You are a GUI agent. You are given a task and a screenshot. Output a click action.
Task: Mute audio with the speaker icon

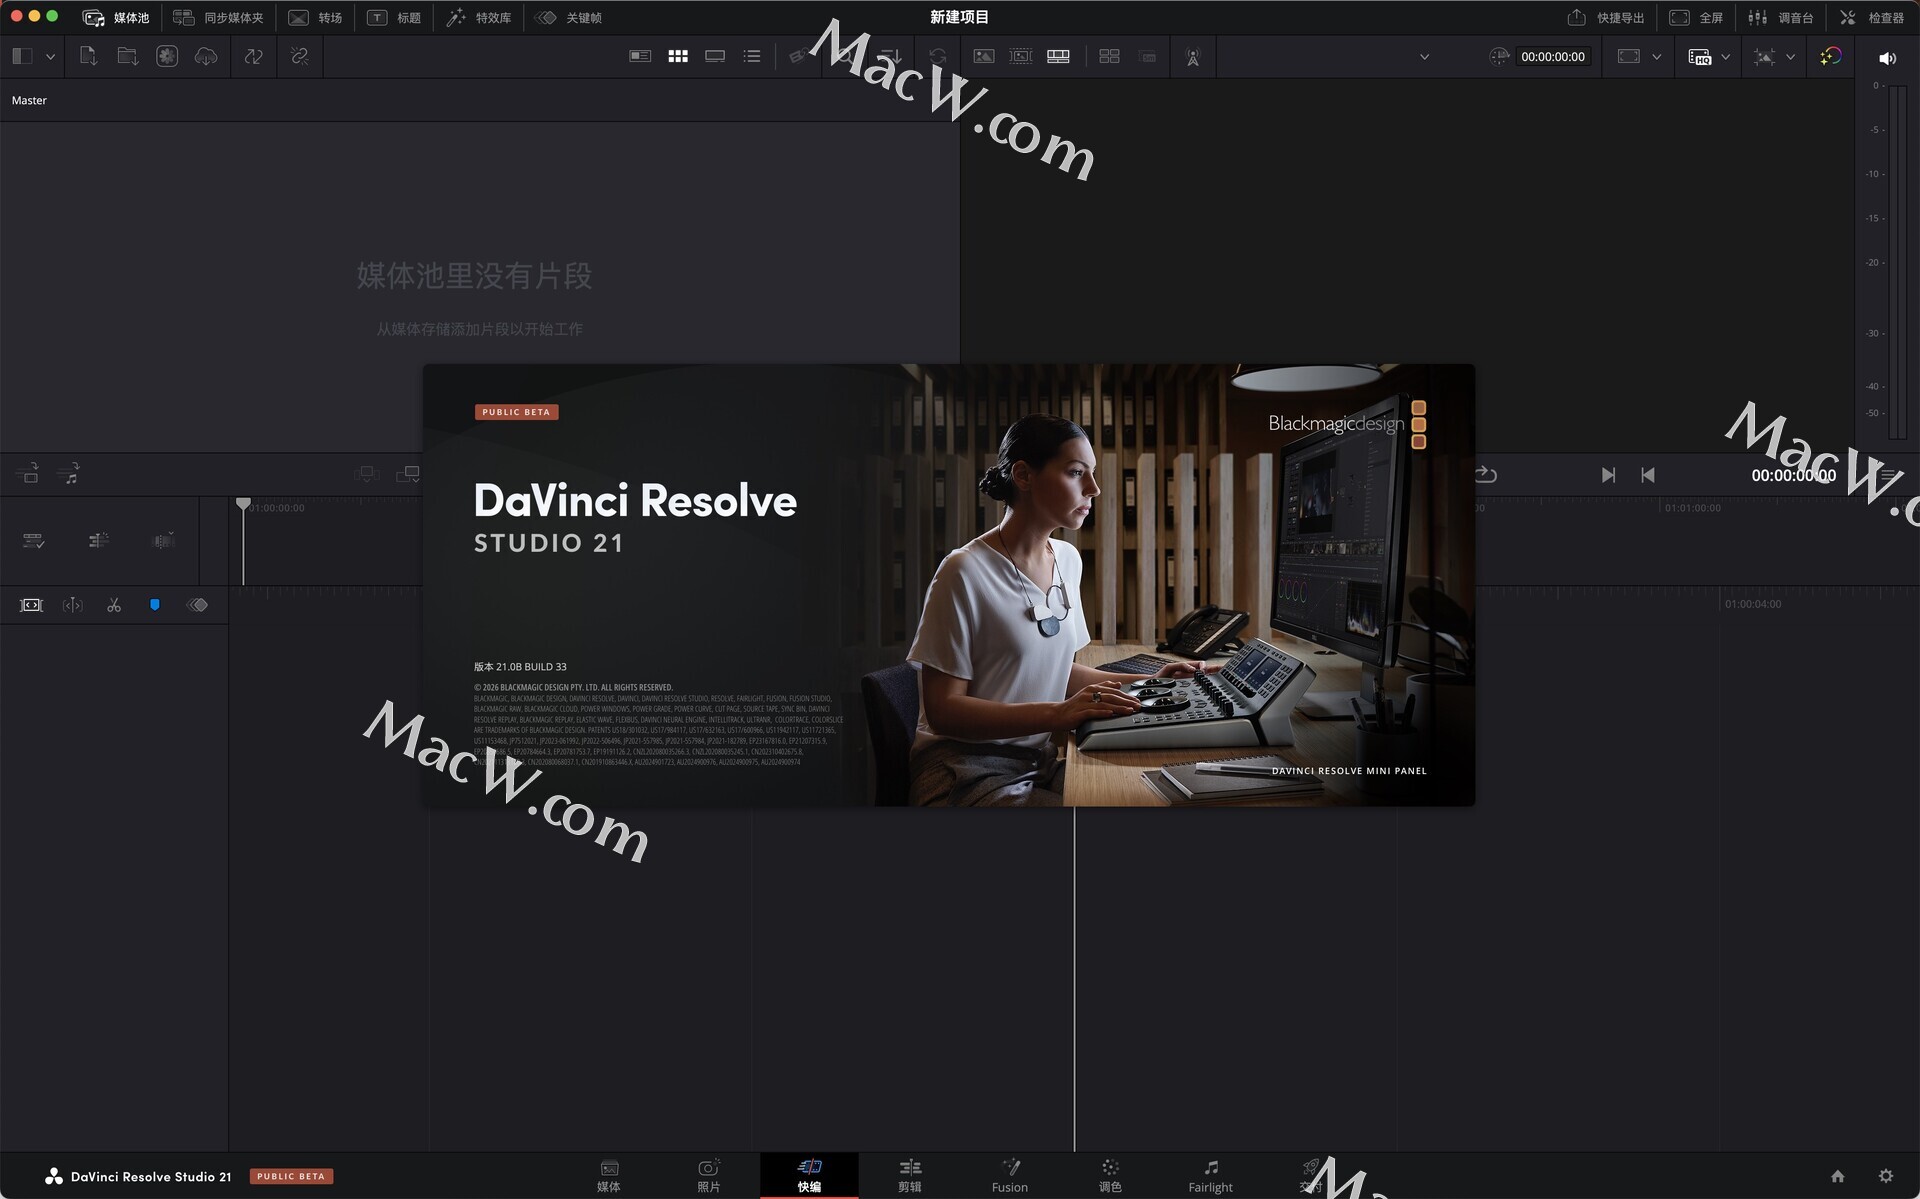tap(1887, 58)
